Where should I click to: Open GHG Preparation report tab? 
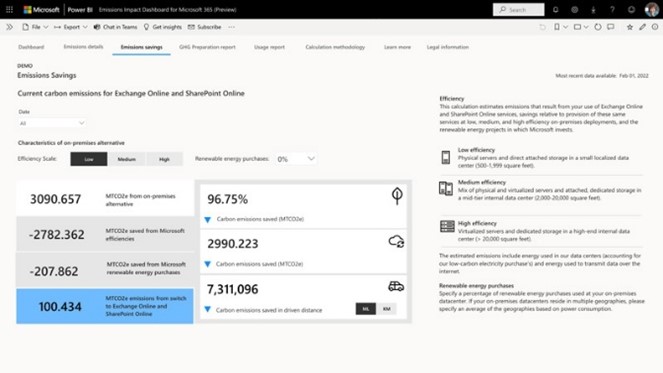point(207,47)
